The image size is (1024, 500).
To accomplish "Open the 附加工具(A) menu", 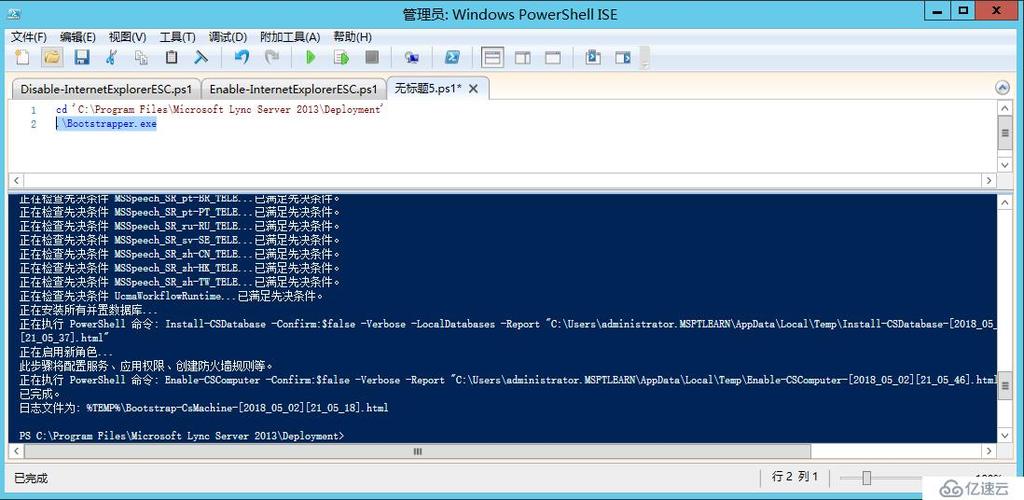I will [x=290, y=37].
